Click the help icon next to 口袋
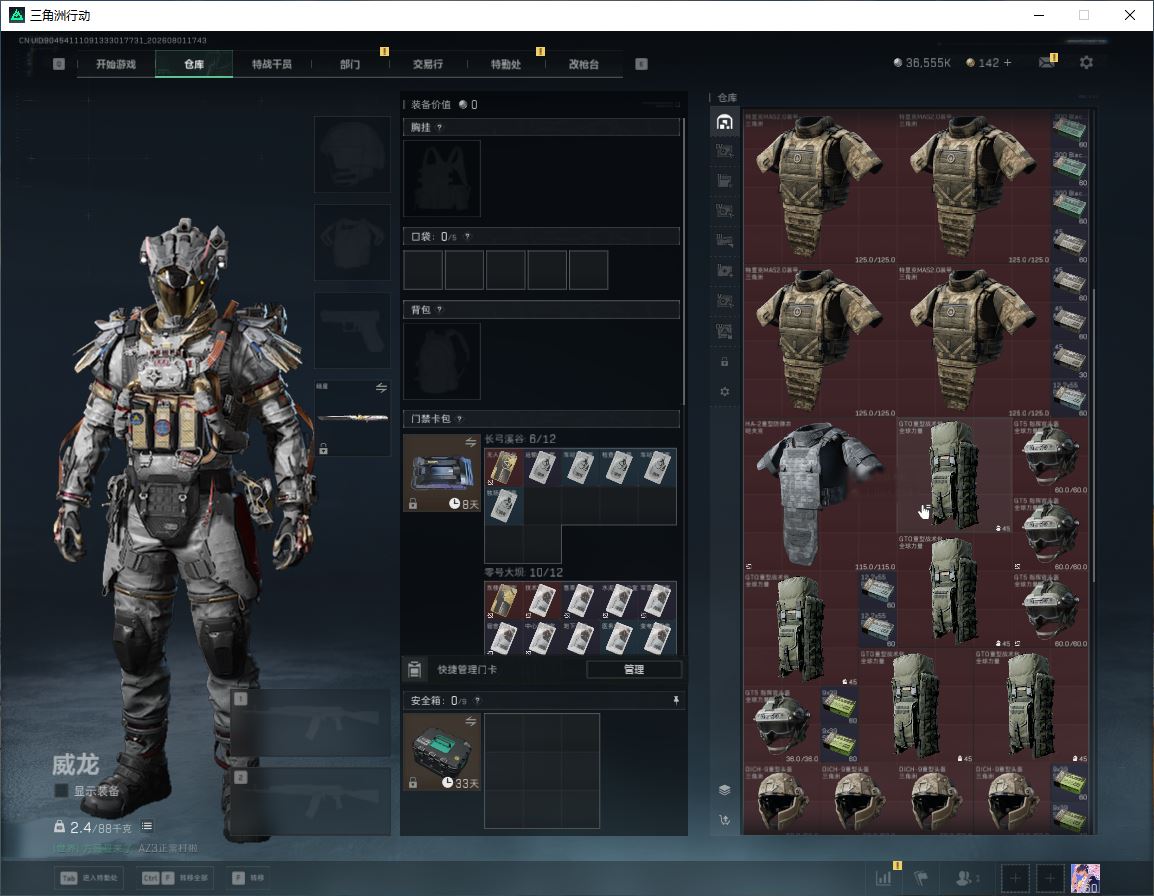The width and height of the screenshot is (1154, 896). coord(467,236)
